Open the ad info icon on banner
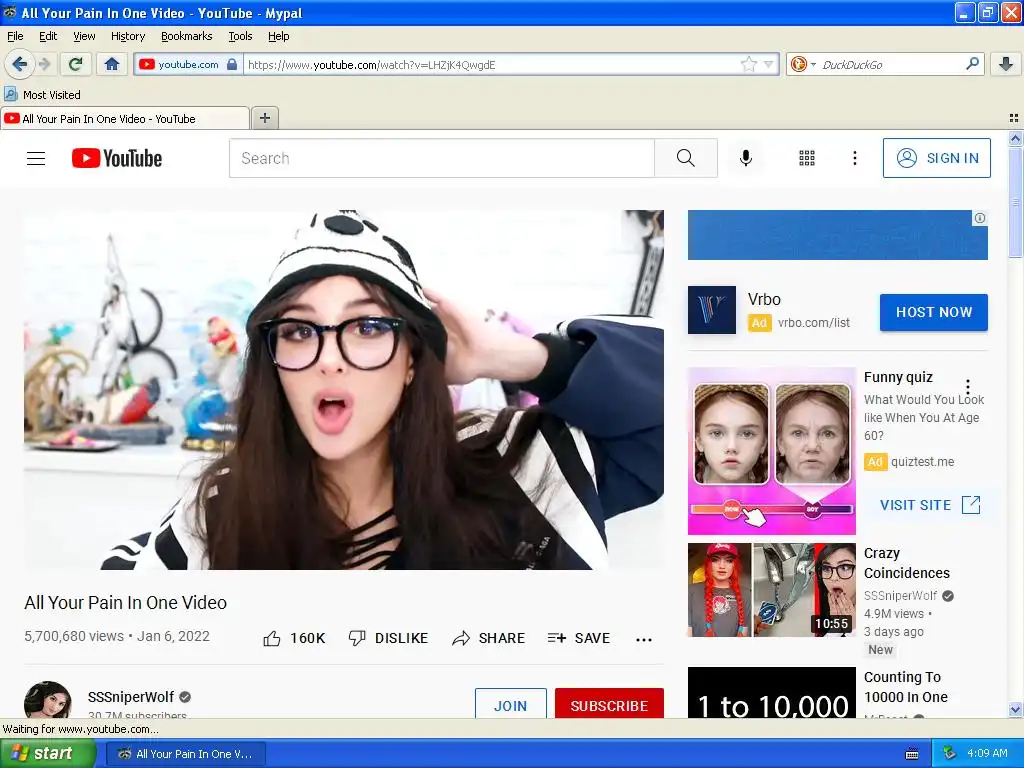1024x768 pixels. [980, 218]
